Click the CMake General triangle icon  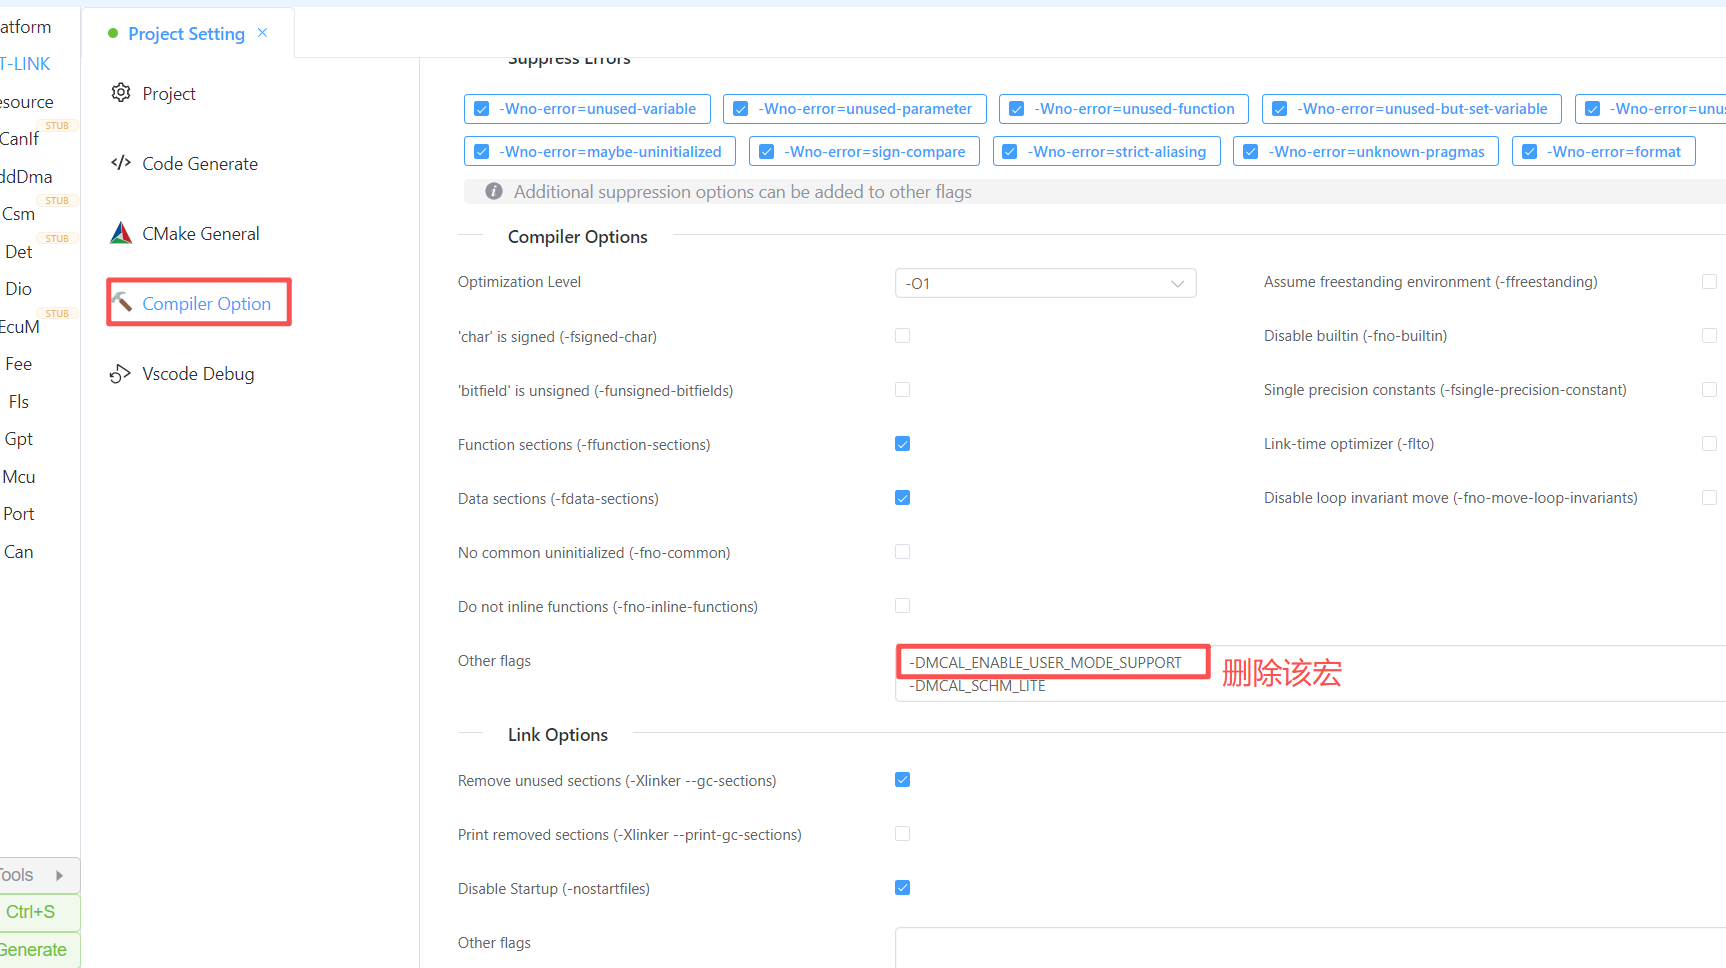coord(121,233)
